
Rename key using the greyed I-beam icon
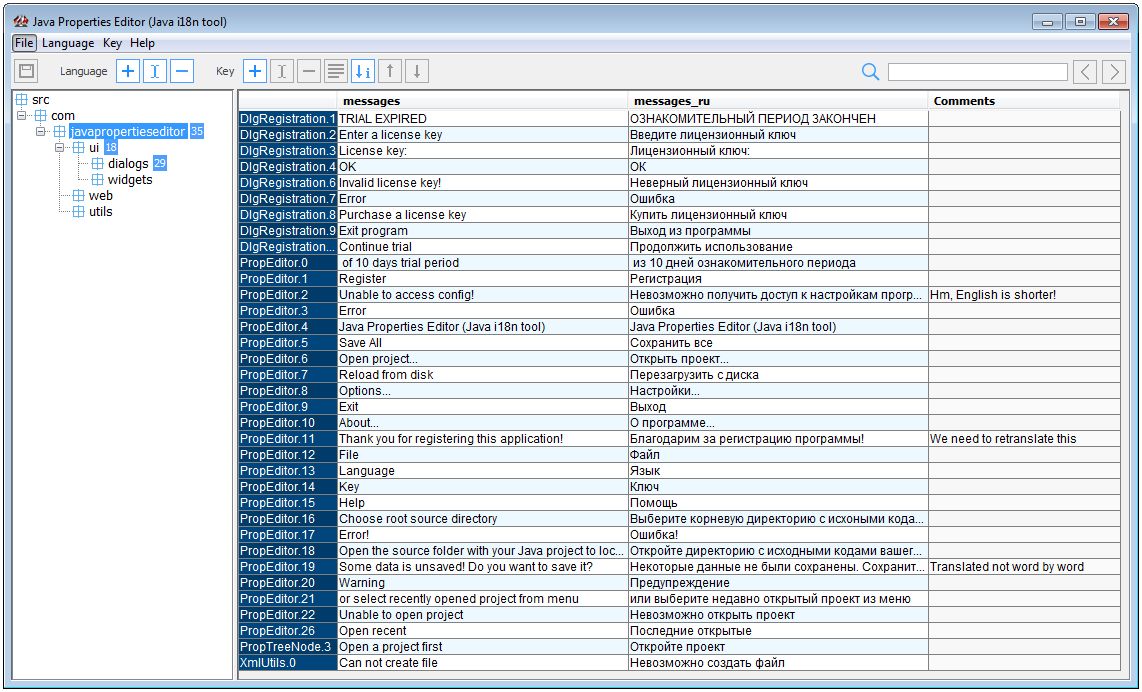pyautogui.click(x=282, y=71)
